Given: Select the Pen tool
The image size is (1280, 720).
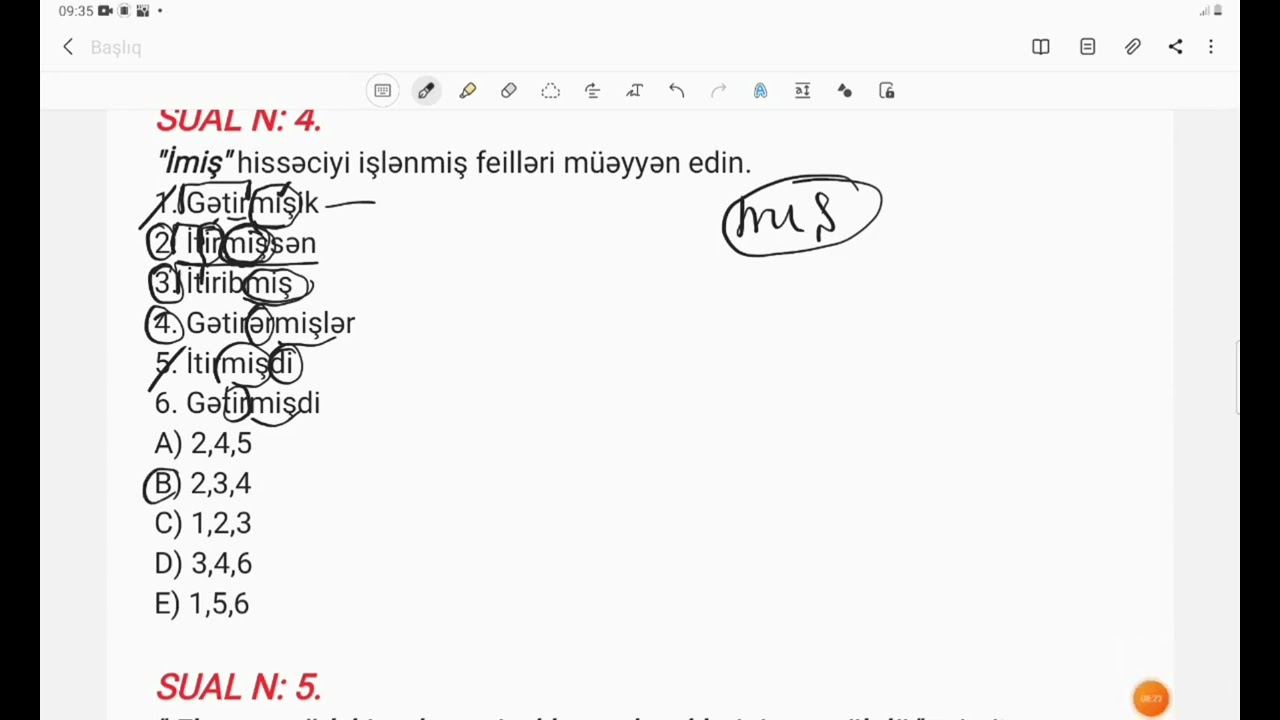Looking at the screenshot, I should [426, 91].
